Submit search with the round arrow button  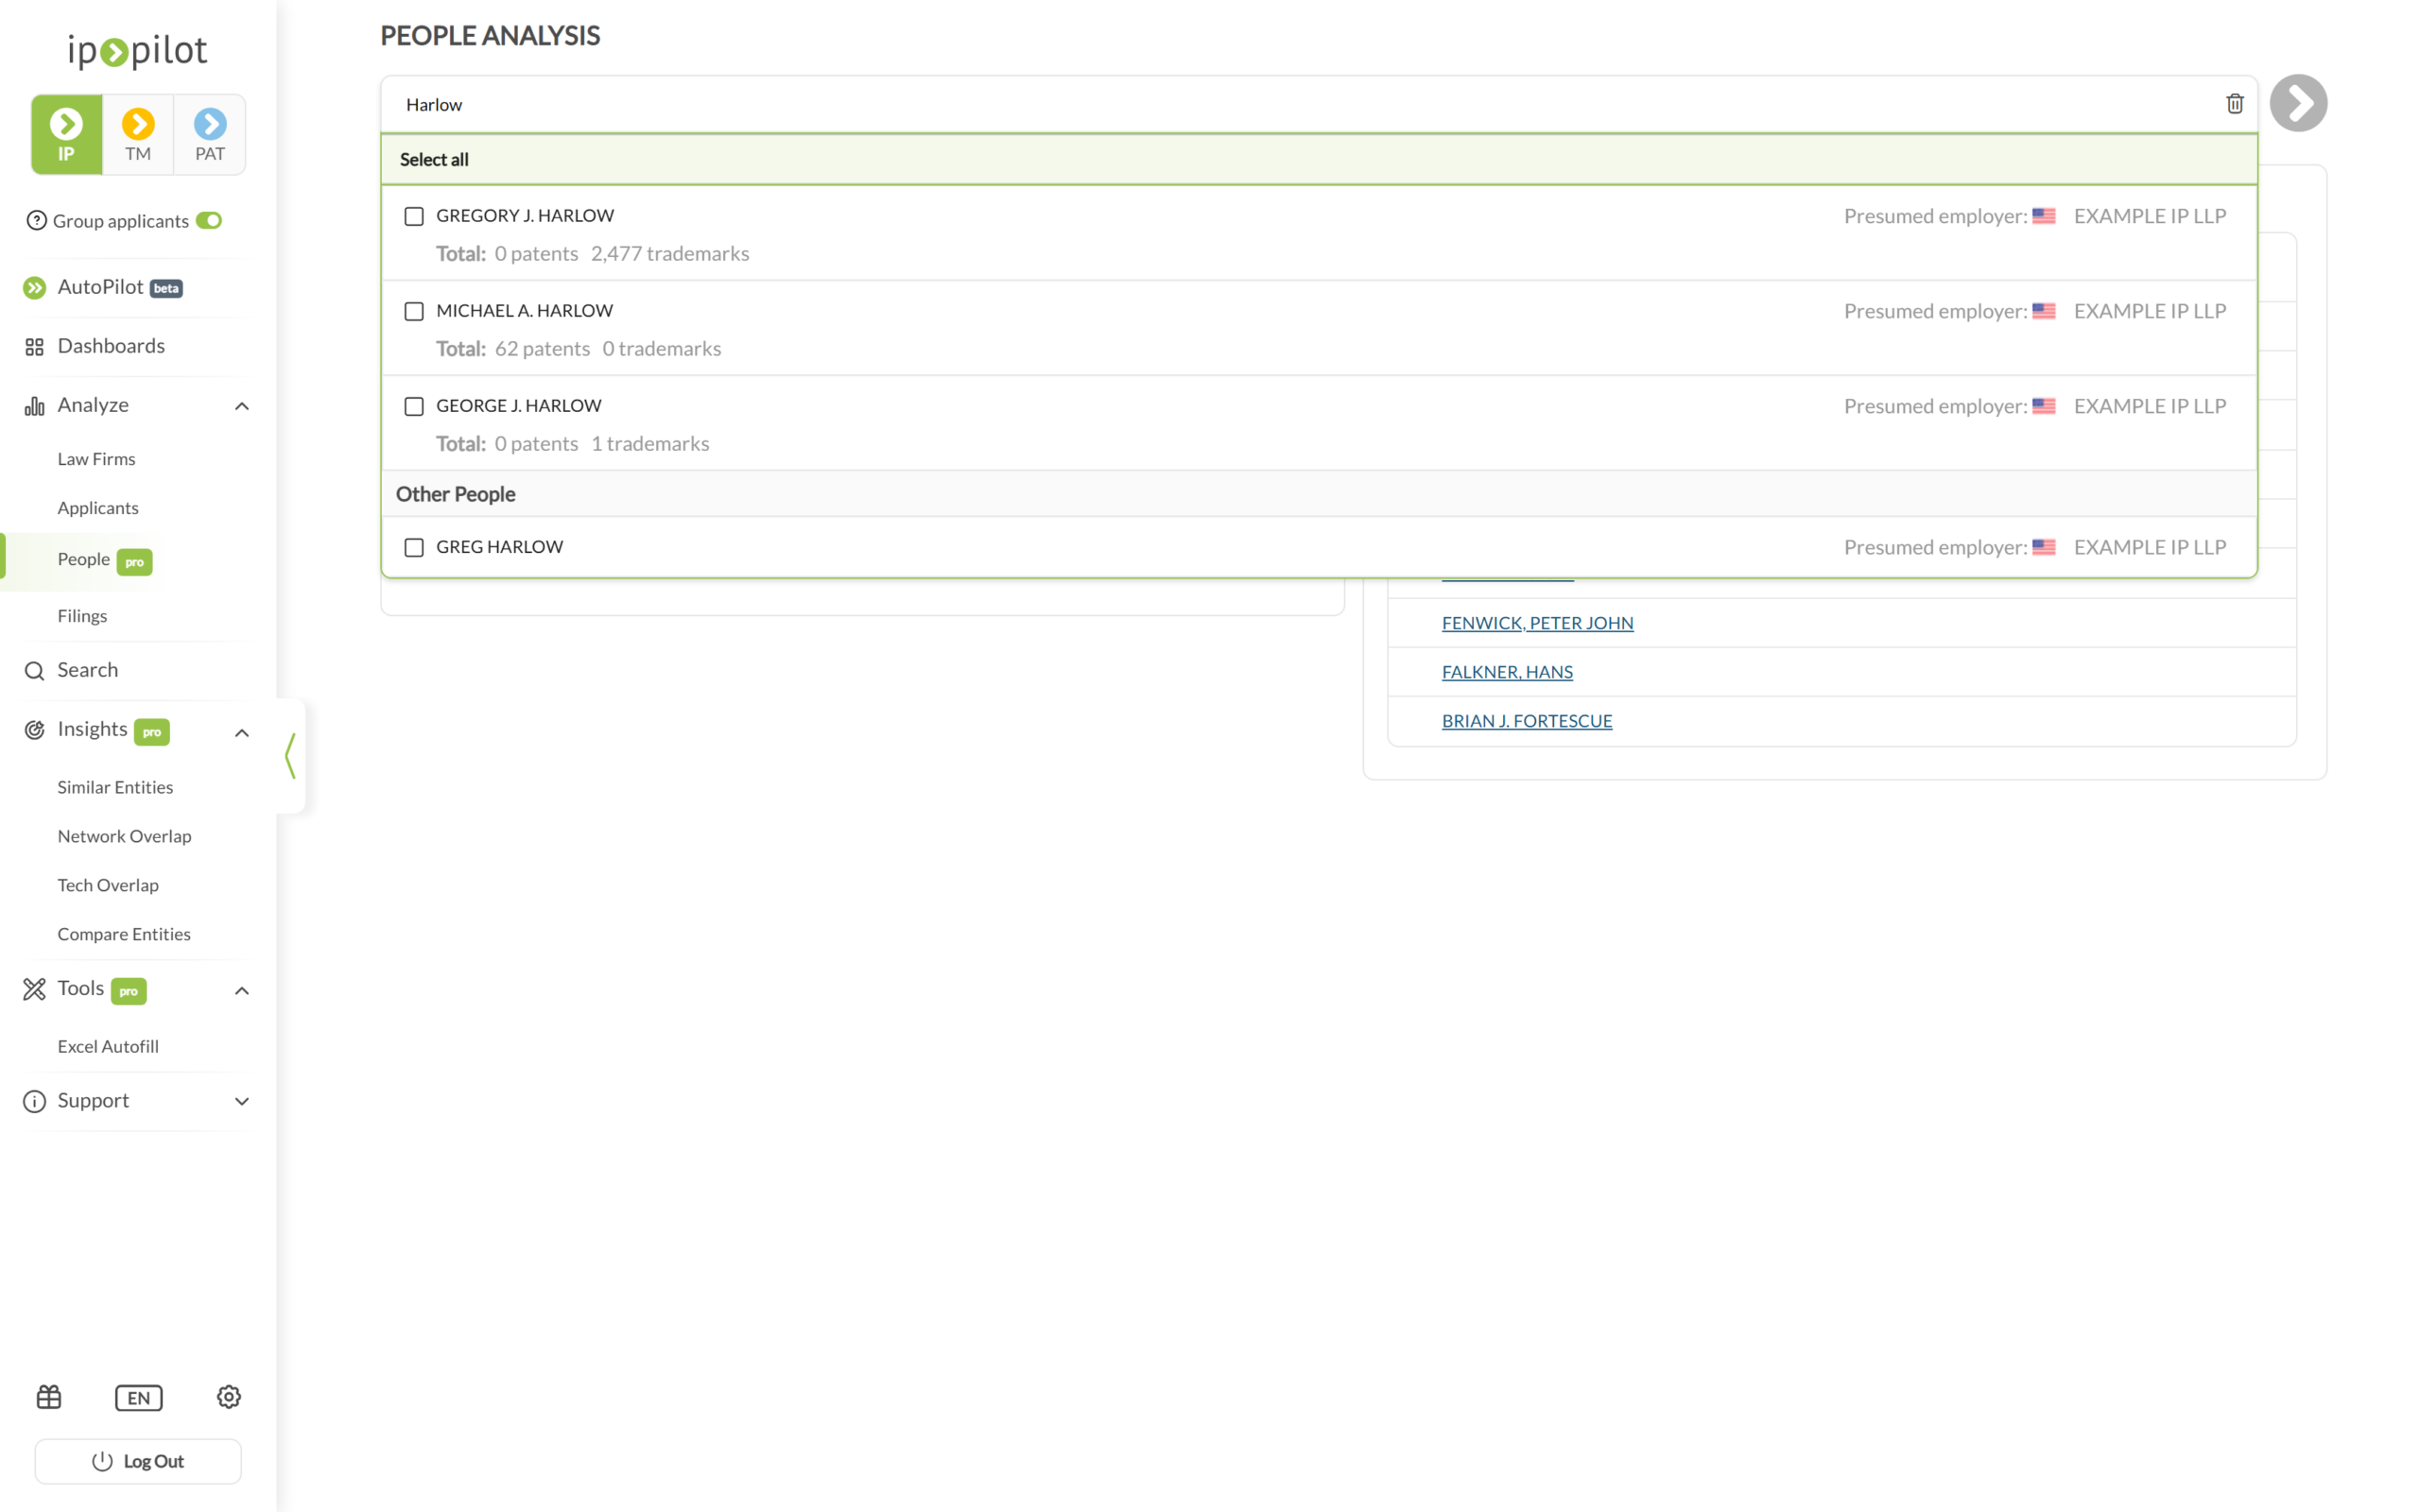(x=2298, y=103)
